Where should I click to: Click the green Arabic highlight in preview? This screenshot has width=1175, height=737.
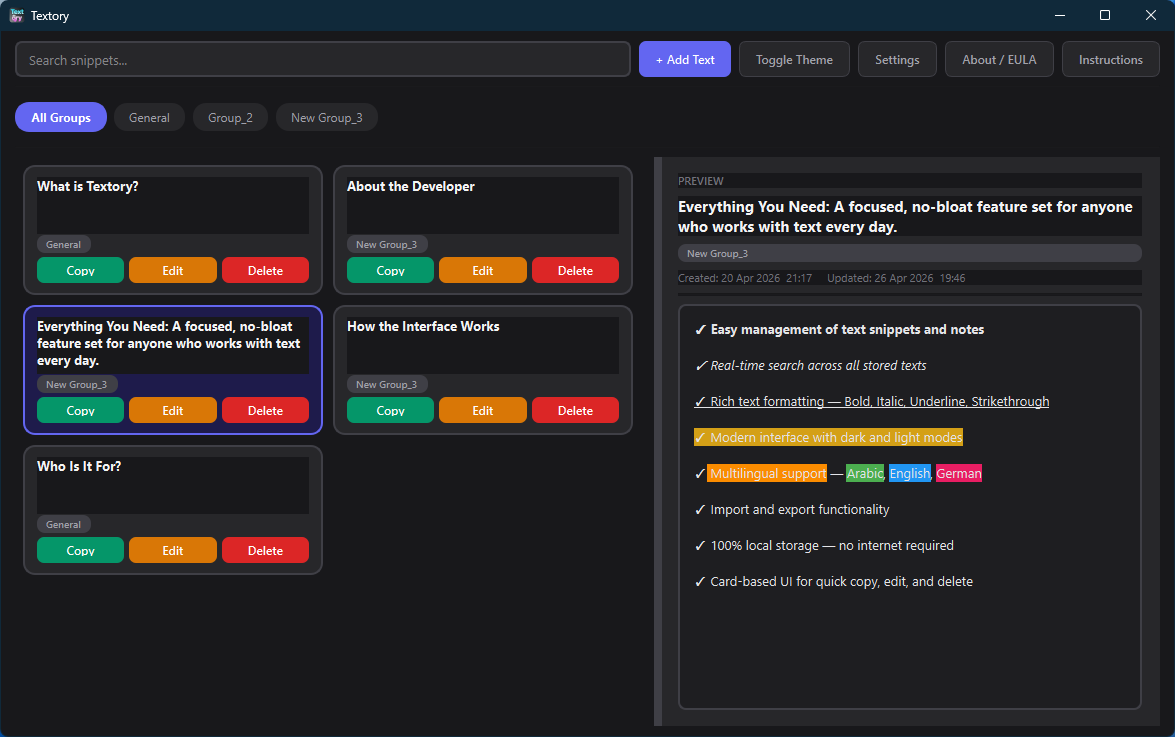pos(864,472)
